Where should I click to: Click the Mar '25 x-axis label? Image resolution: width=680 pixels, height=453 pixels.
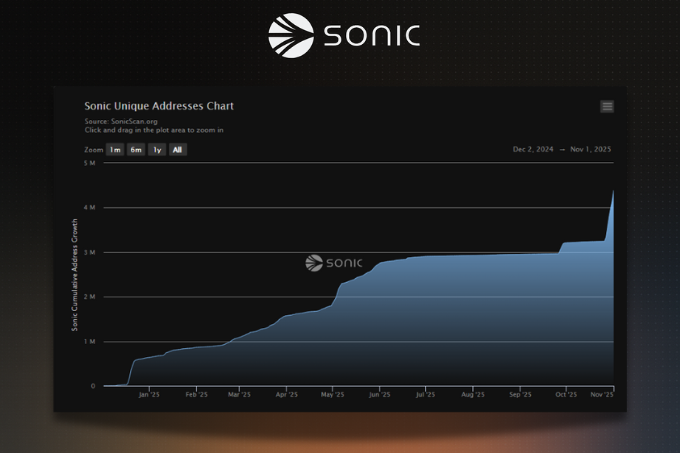click(x=239, y=394)
